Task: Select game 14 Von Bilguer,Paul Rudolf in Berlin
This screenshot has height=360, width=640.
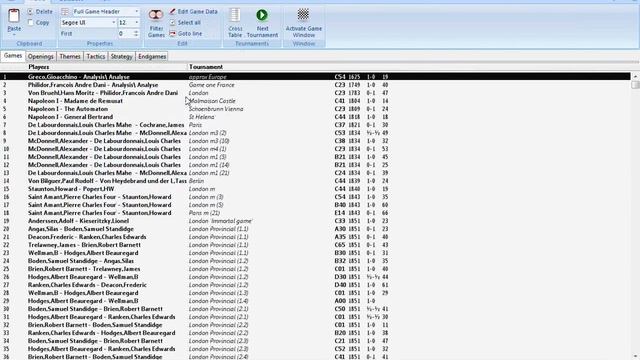Action: tap(316, 181)
